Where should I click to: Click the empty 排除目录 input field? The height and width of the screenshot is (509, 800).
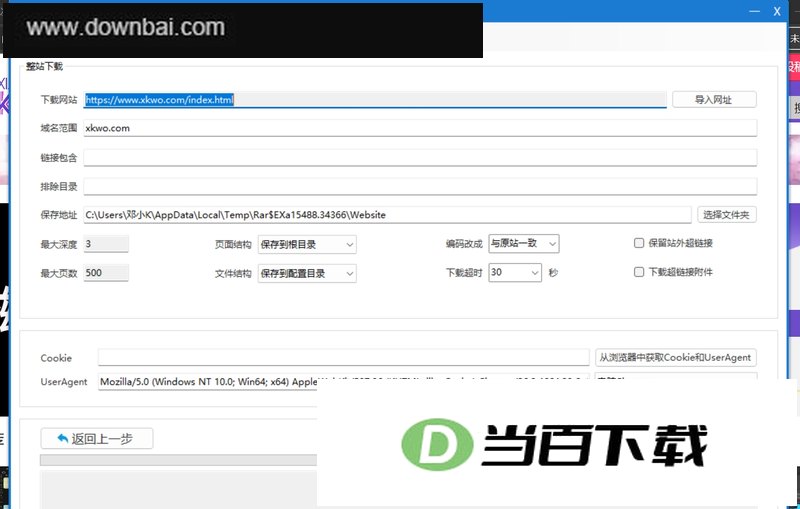coord(420,186)
